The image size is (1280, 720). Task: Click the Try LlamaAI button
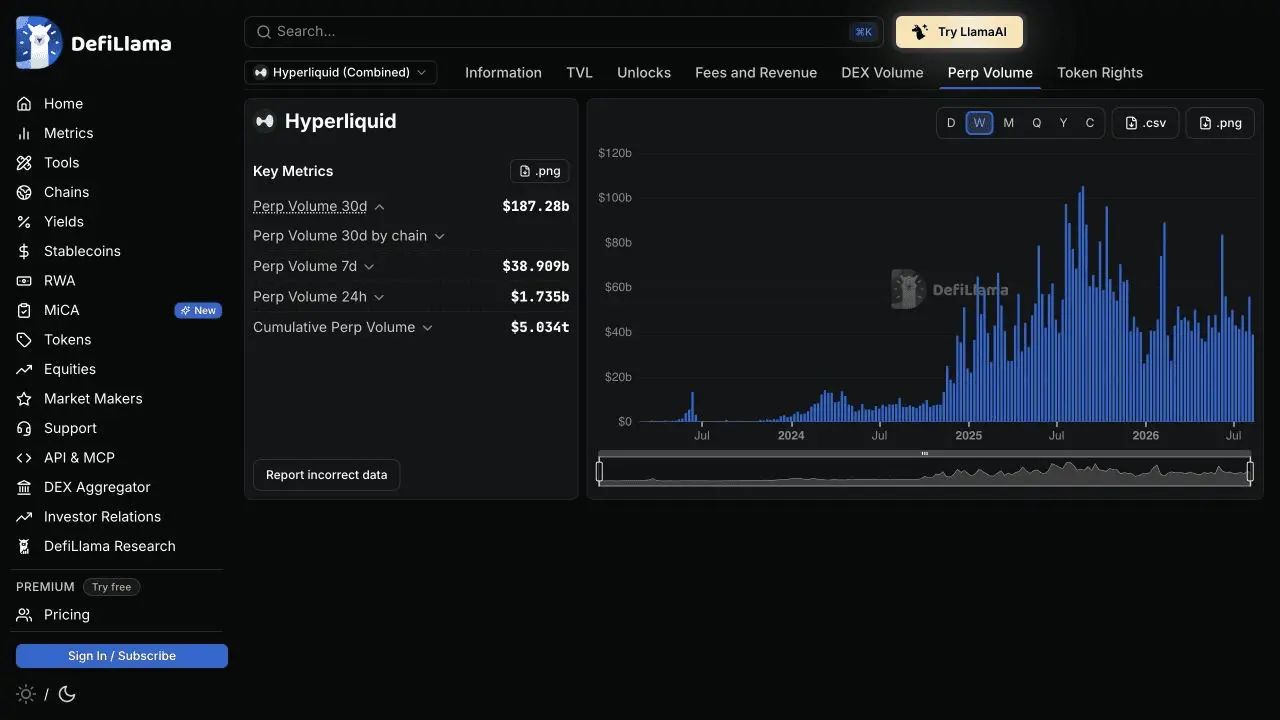click(x=959, y=32)
